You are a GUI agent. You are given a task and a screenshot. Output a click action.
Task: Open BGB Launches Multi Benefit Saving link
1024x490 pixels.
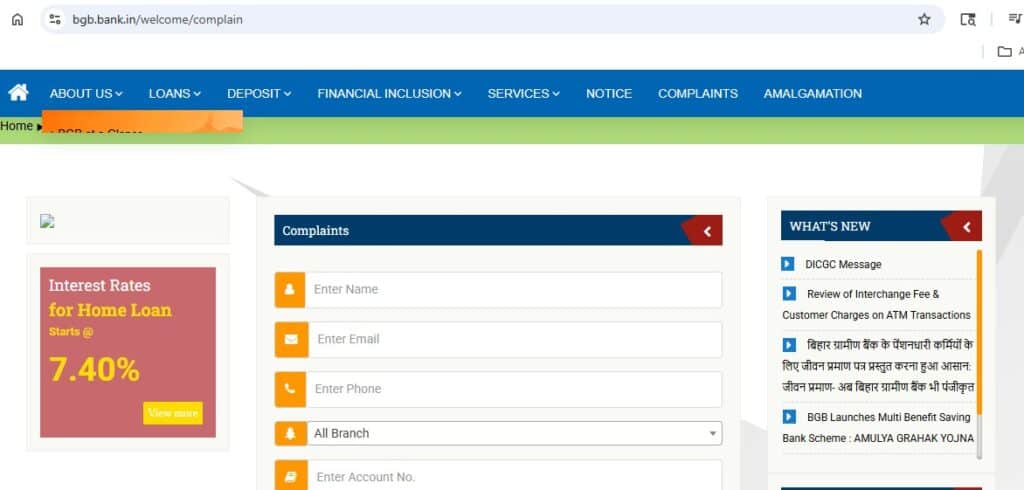click(x=878, y=427)
